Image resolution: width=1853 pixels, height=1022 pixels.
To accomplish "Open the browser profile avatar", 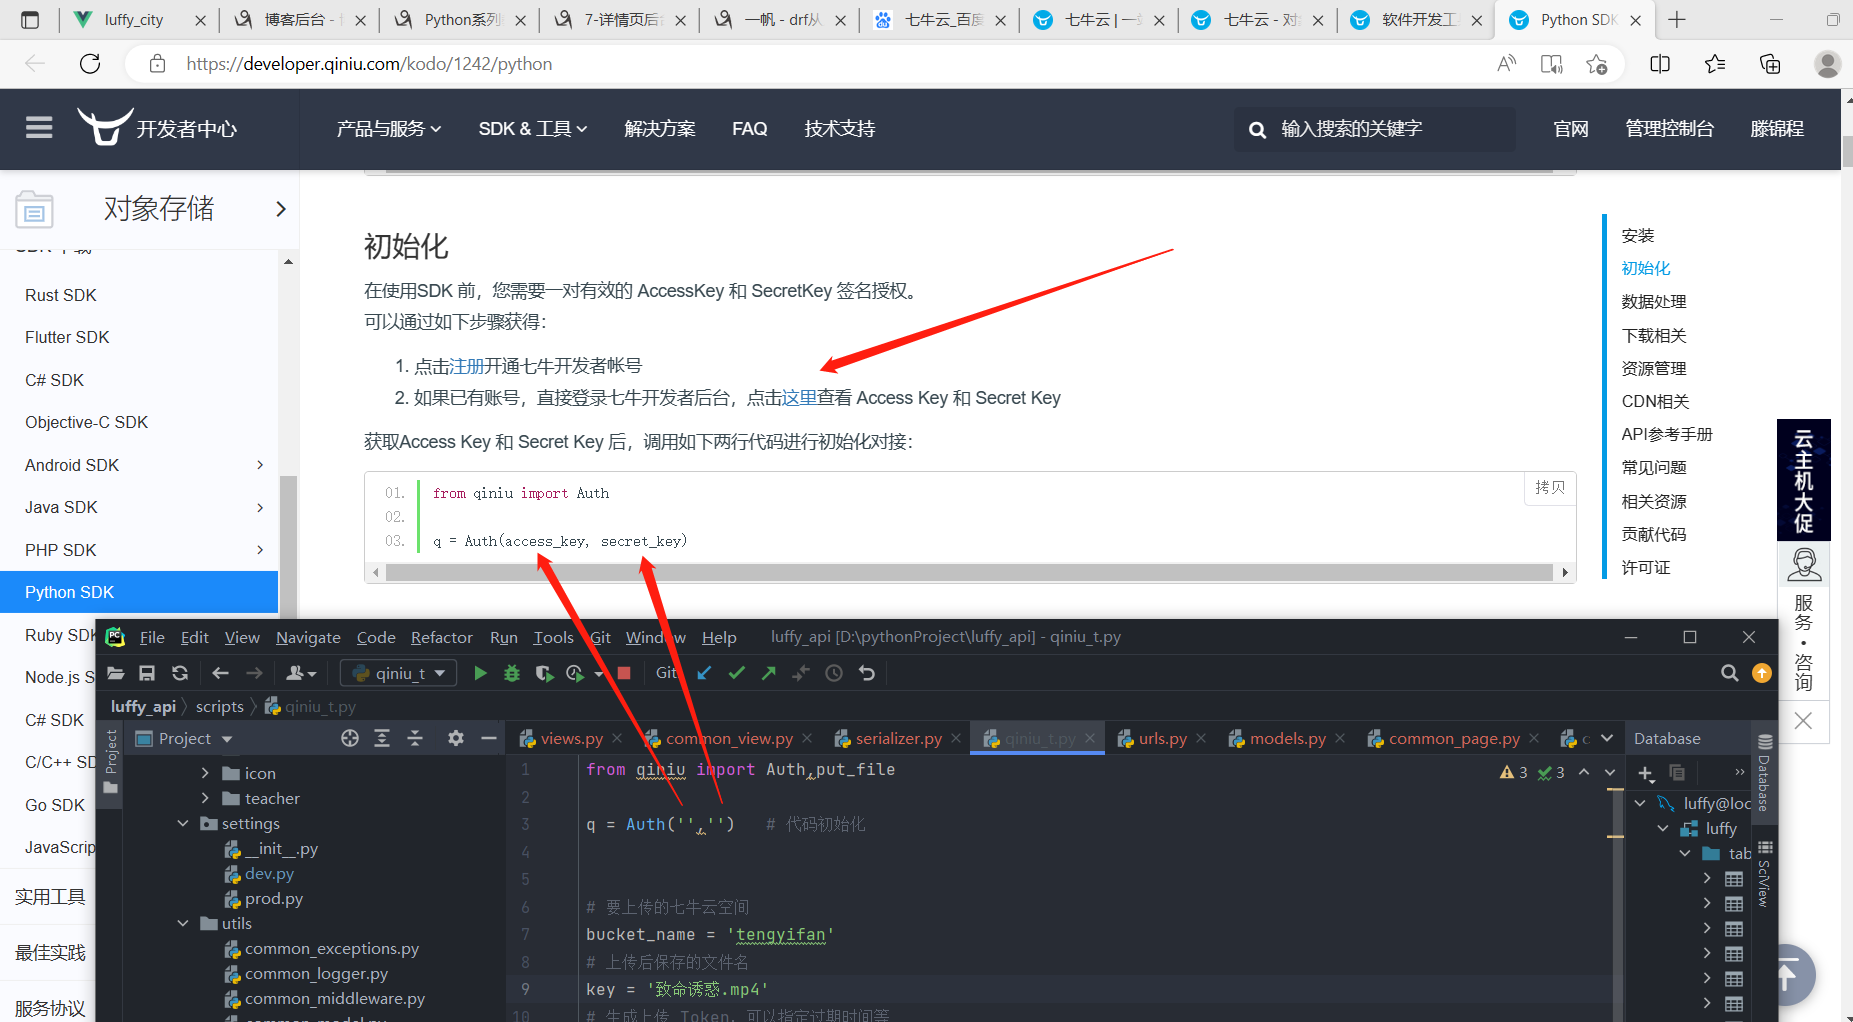I will point(1828,64).
